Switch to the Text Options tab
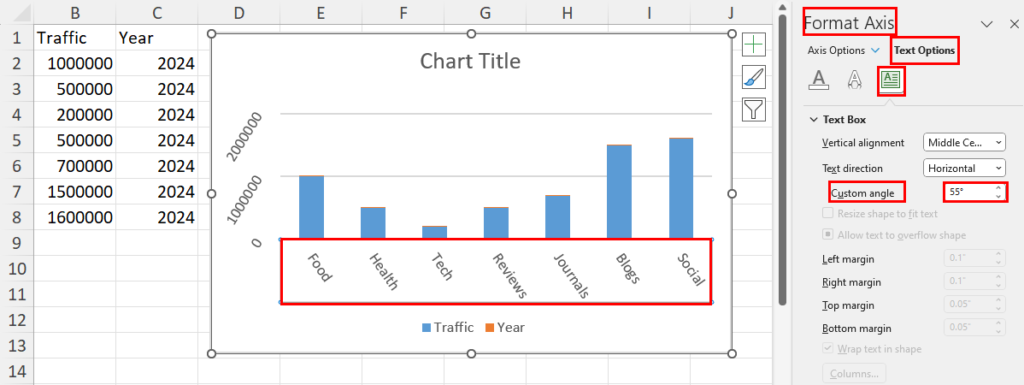 coord(924,50)
